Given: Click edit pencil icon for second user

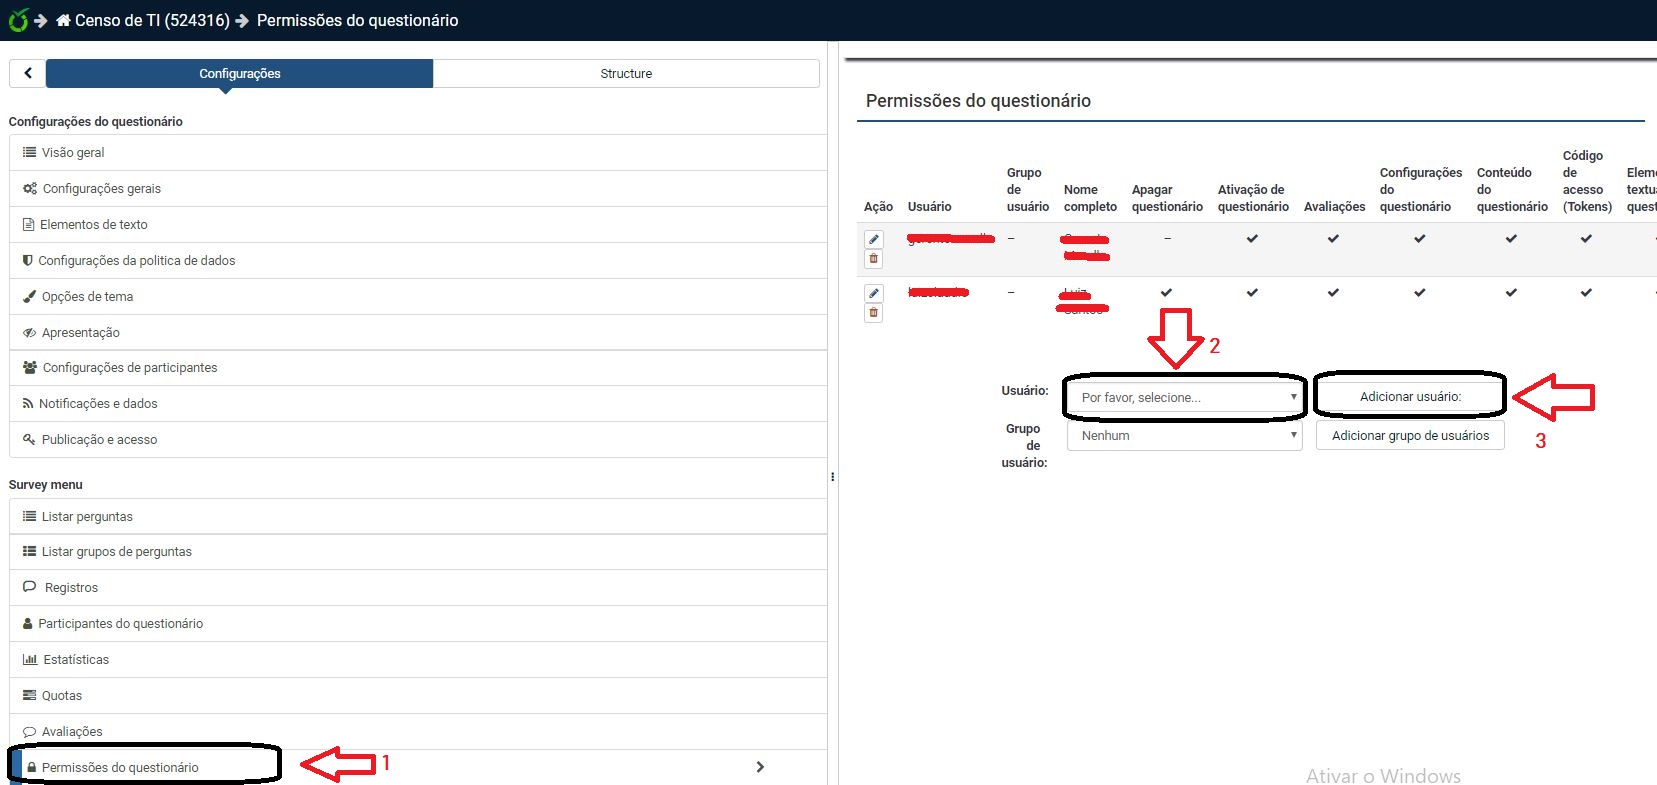Looking at the screenshot, I should click(874, 294).
